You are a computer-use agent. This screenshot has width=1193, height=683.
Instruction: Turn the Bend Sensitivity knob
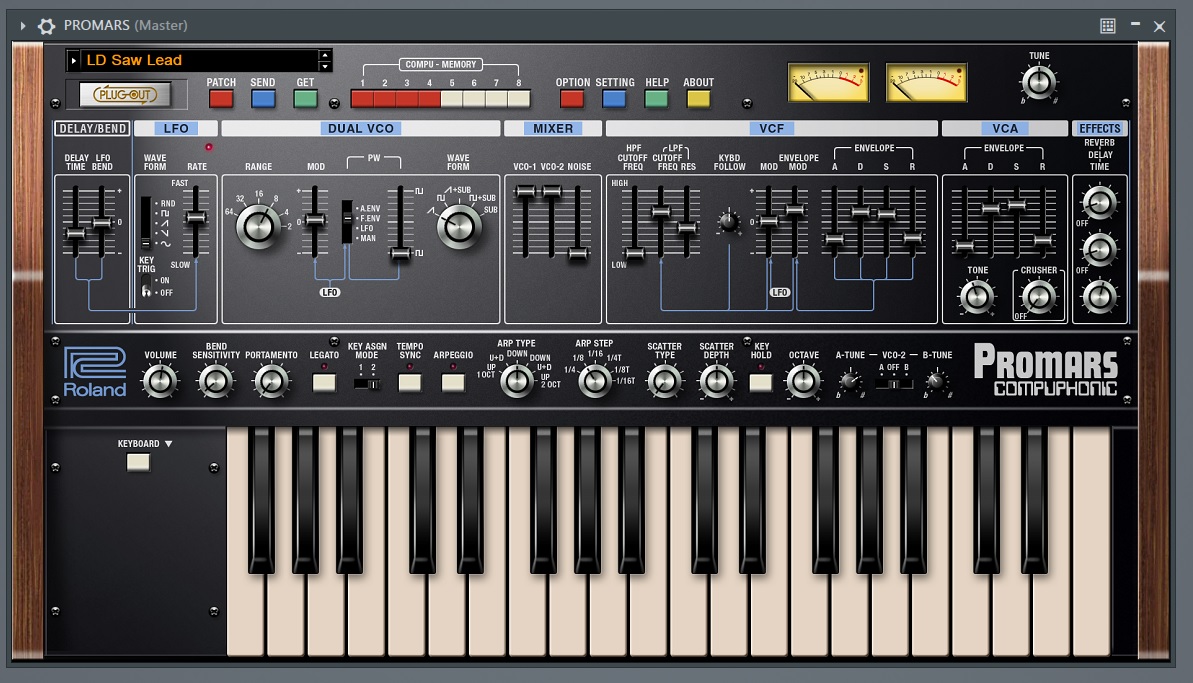pos(215,381)
